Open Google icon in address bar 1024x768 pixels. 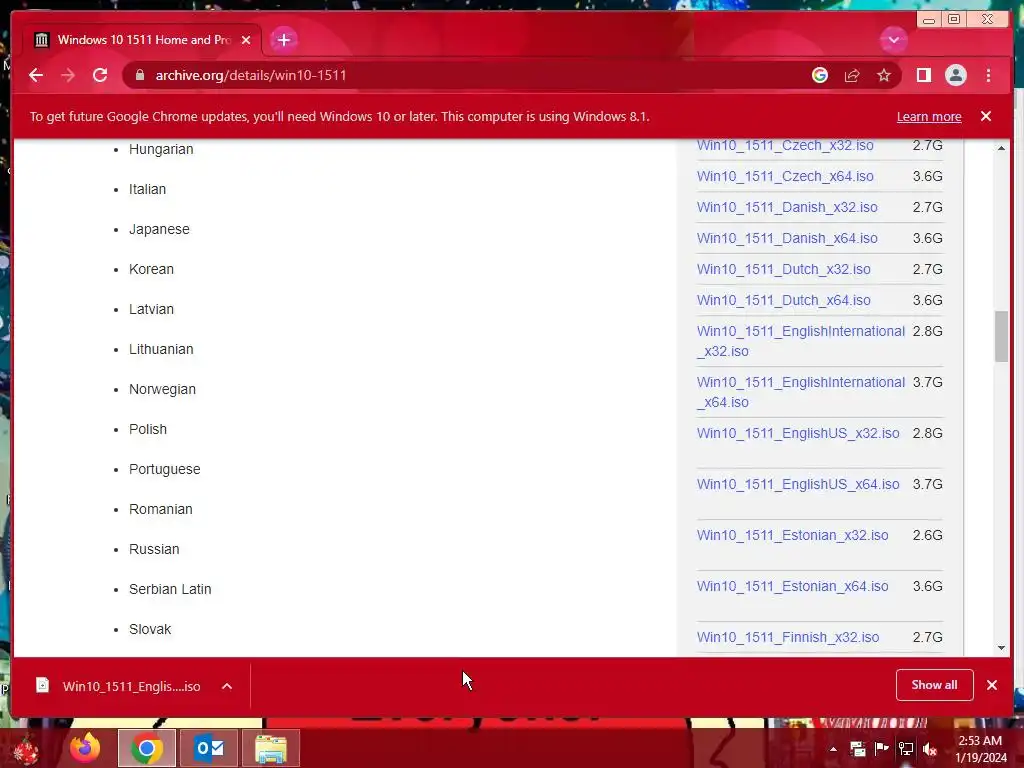pyautogui.click(x=820, y=76)
